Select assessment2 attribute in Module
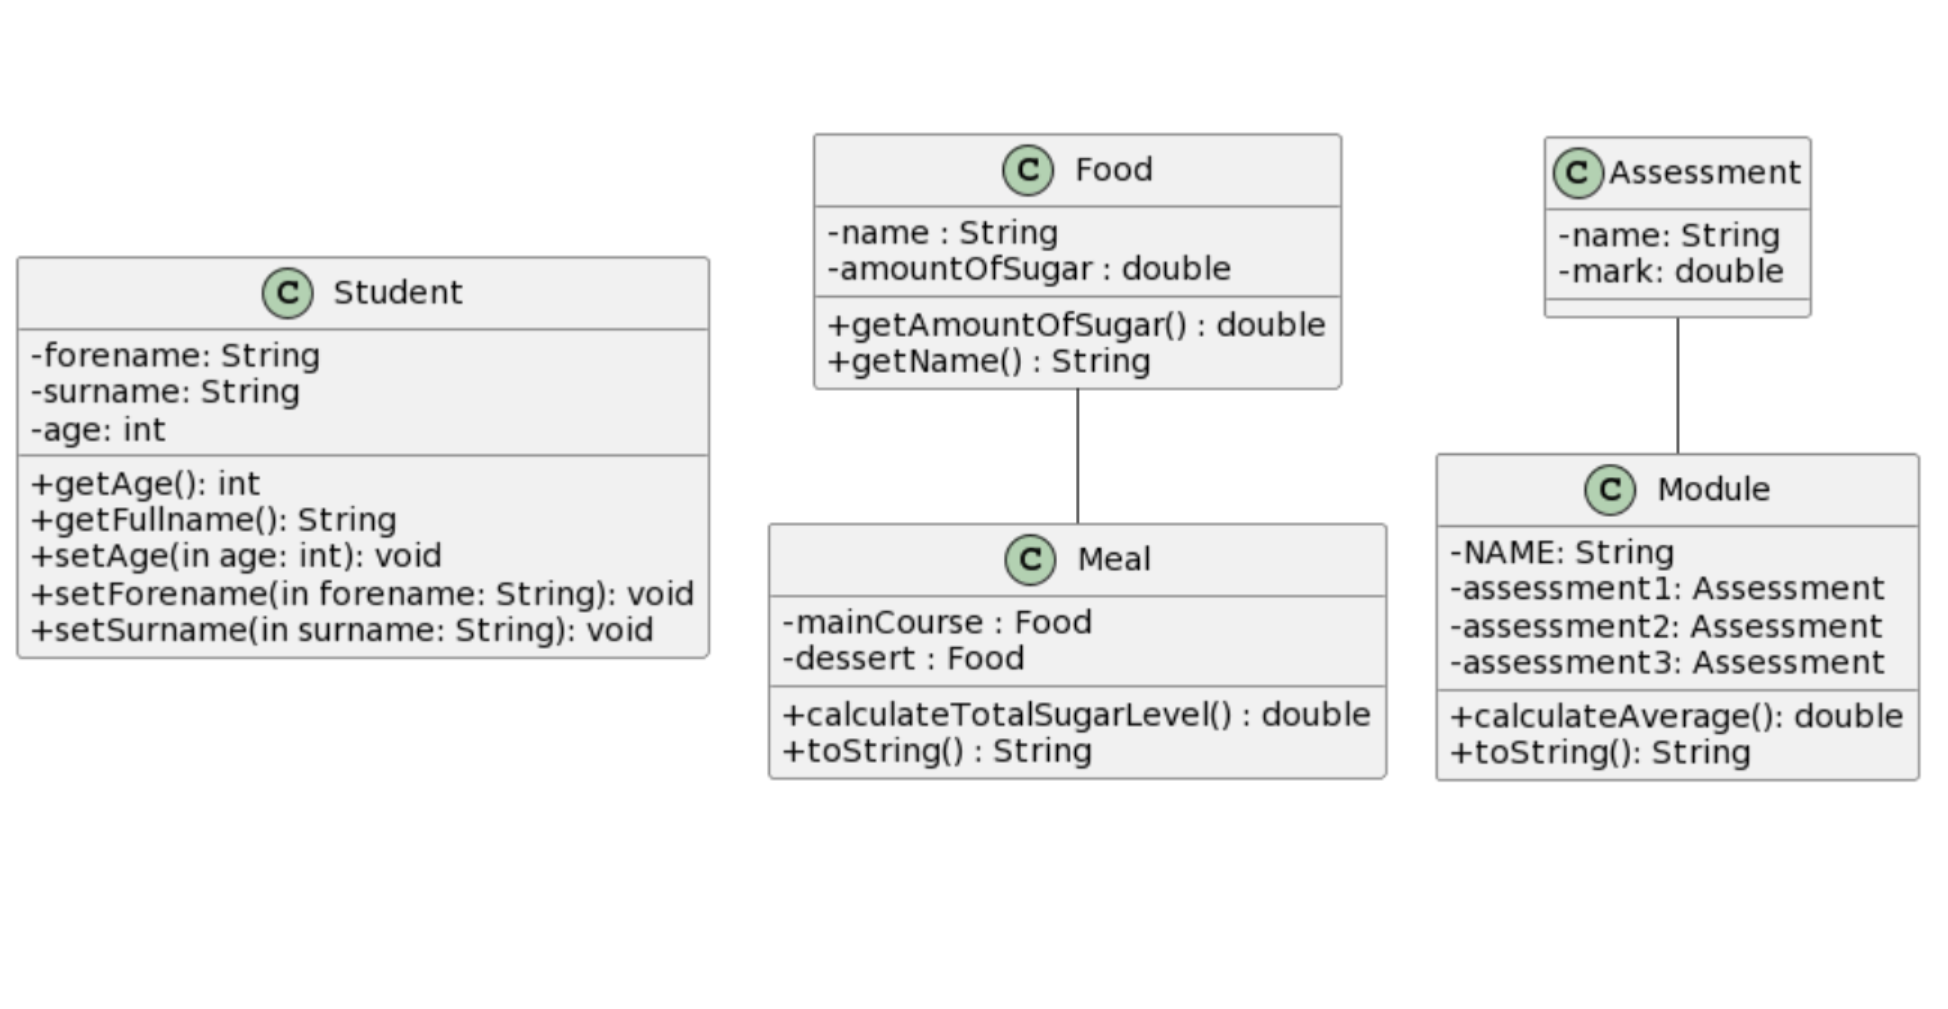This screenshot has height=1009, width=1948. click(x=1666, y=627)
